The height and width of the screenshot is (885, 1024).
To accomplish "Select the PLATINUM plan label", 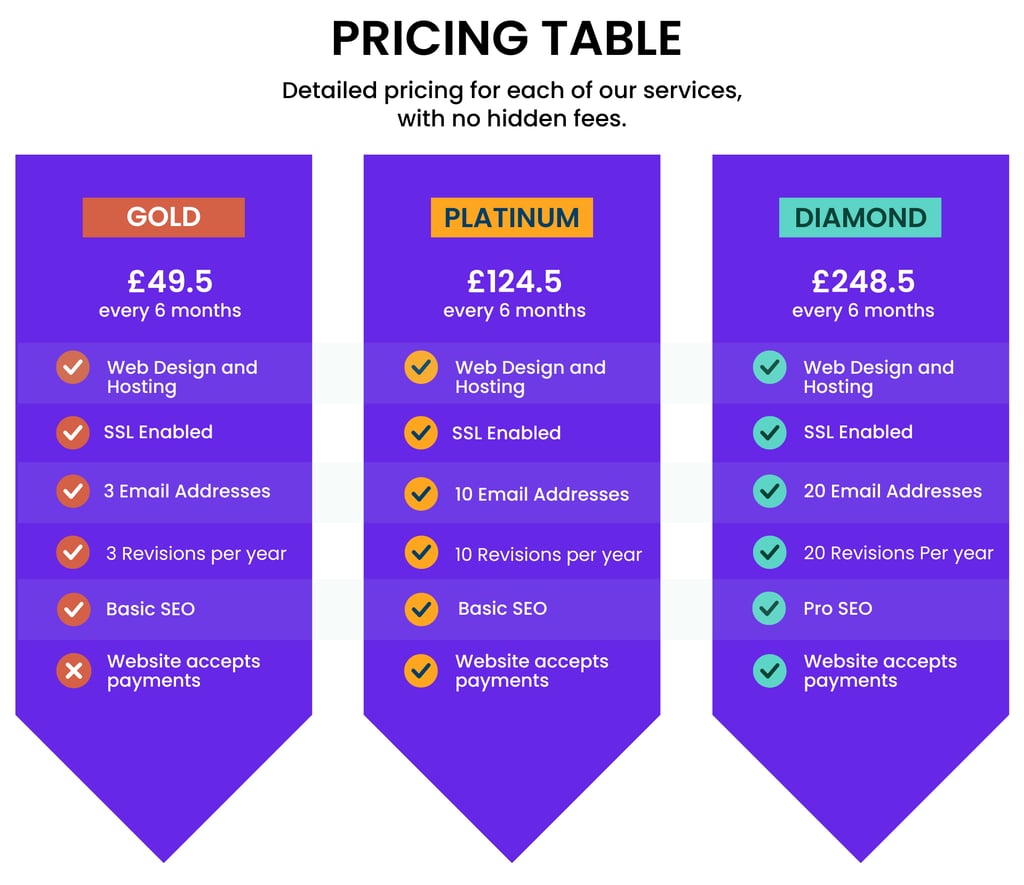I will [511, 217].
